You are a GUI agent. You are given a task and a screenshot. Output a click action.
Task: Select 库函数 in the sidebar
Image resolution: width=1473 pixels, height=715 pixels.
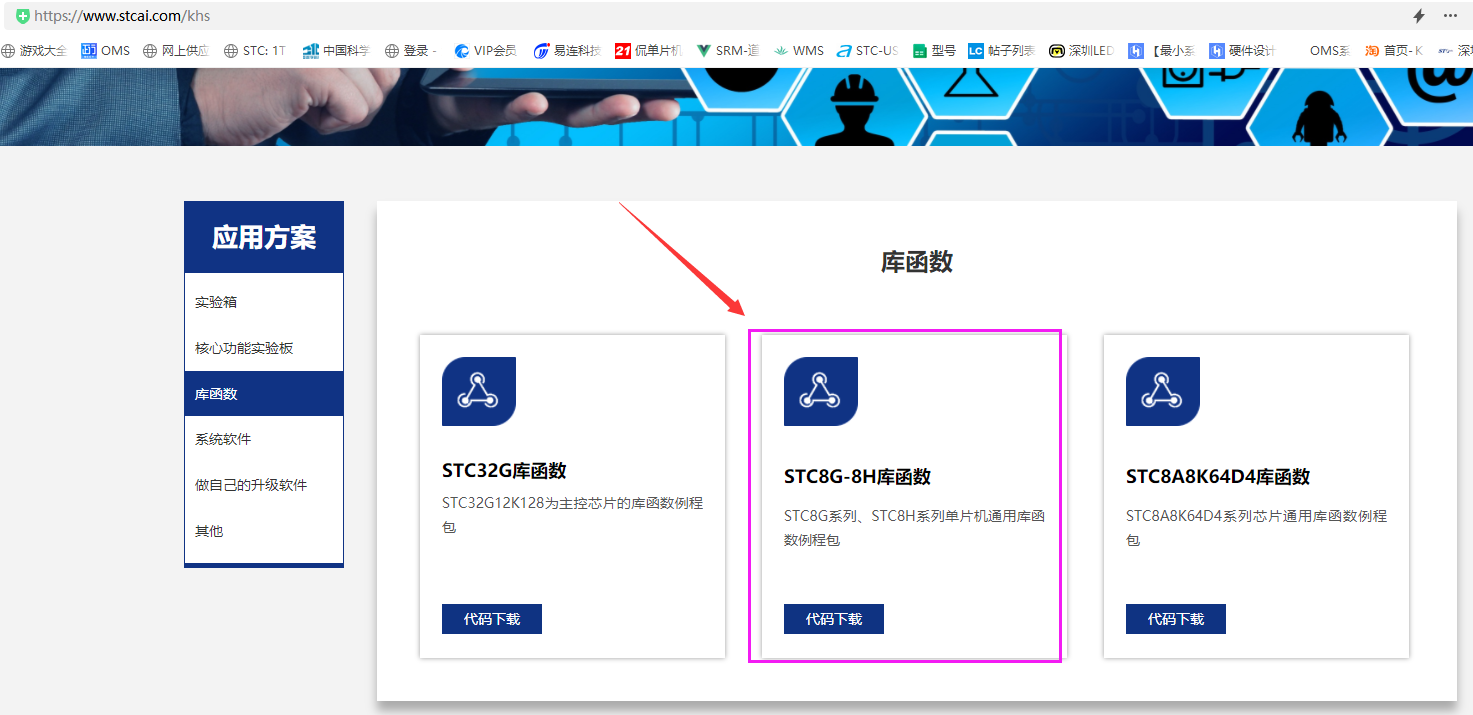click(x=264, y=394)
